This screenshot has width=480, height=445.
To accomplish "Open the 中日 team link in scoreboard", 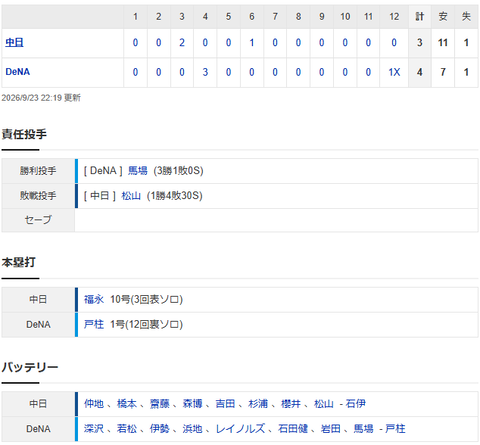I will pos(14,43).
